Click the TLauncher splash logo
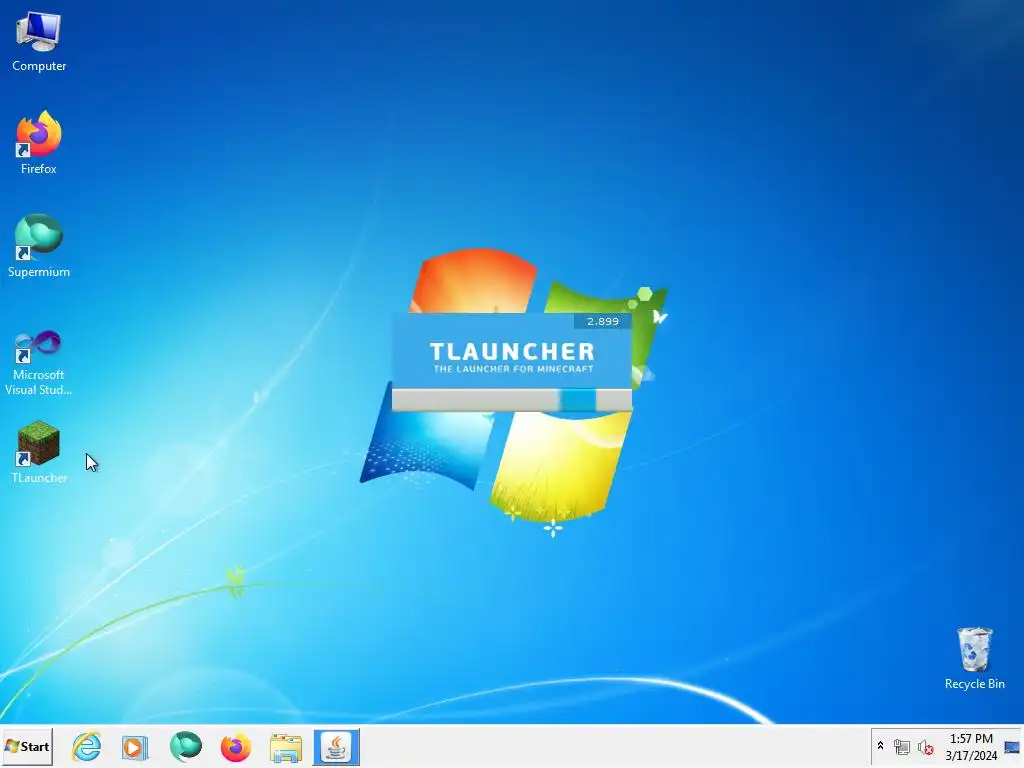The image size is (1024, 768). [x=512, y=357]
